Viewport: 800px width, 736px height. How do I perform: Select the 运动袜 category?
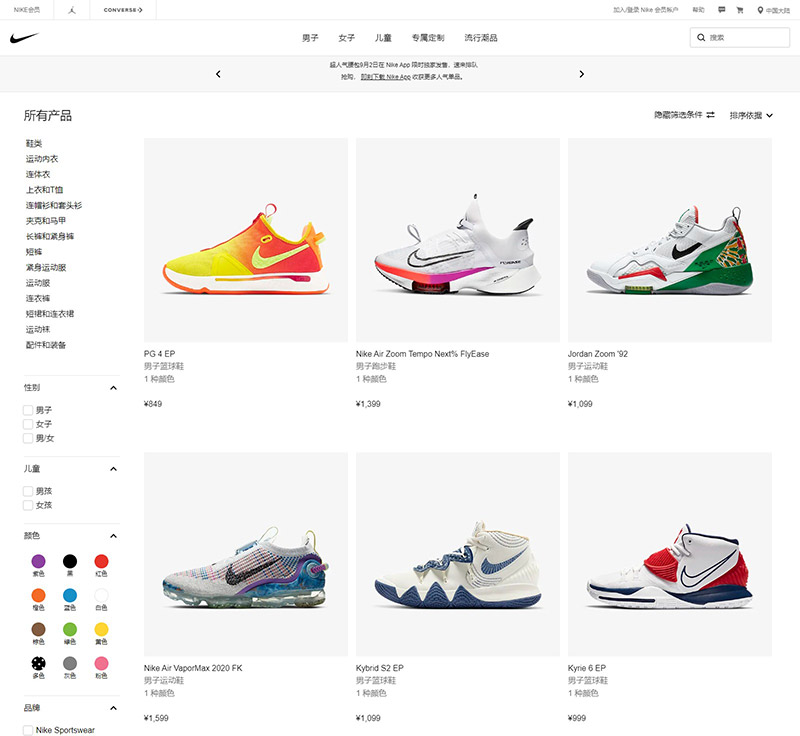pos(38,329)
